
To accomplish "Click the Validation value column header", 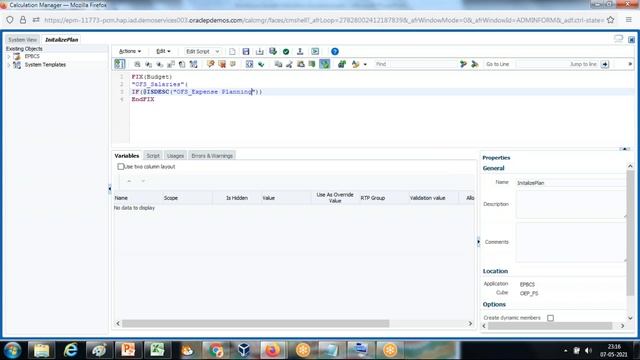I will click(427, 198).
